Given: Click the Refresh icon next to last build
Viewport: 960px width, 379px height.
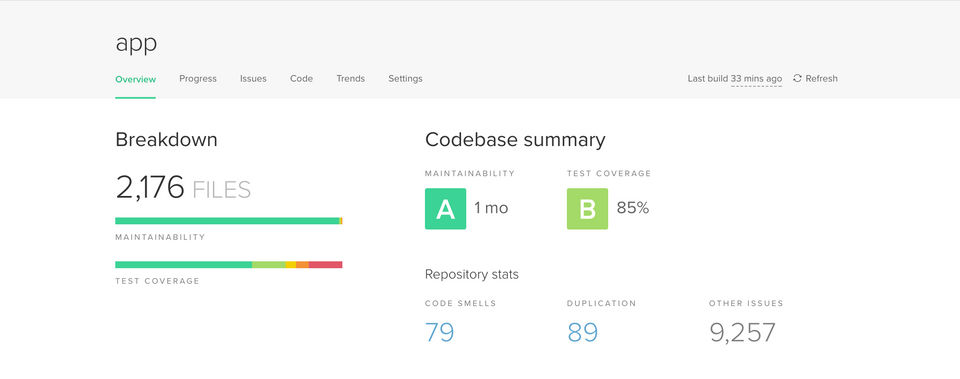Looking at the screenshot, I should [x=797, y=78].
